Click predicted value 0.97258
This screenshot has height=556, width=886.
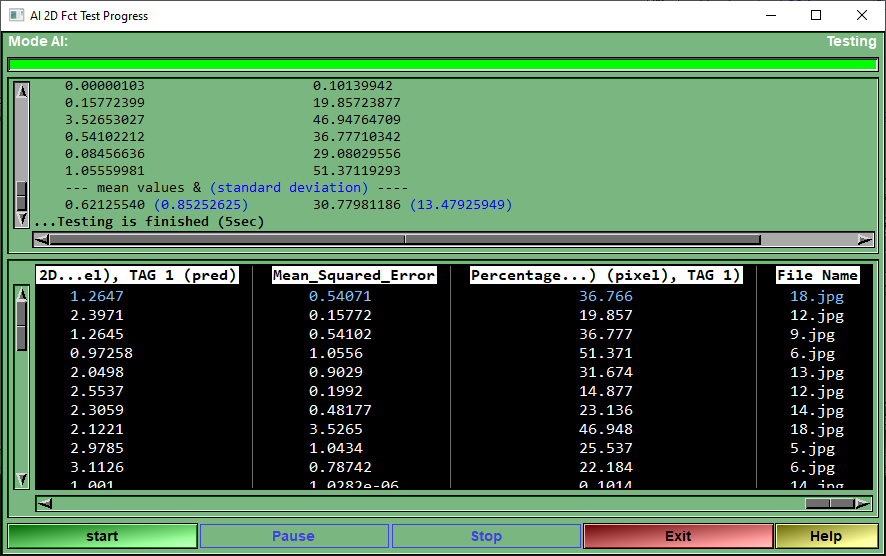click(101, 353)
